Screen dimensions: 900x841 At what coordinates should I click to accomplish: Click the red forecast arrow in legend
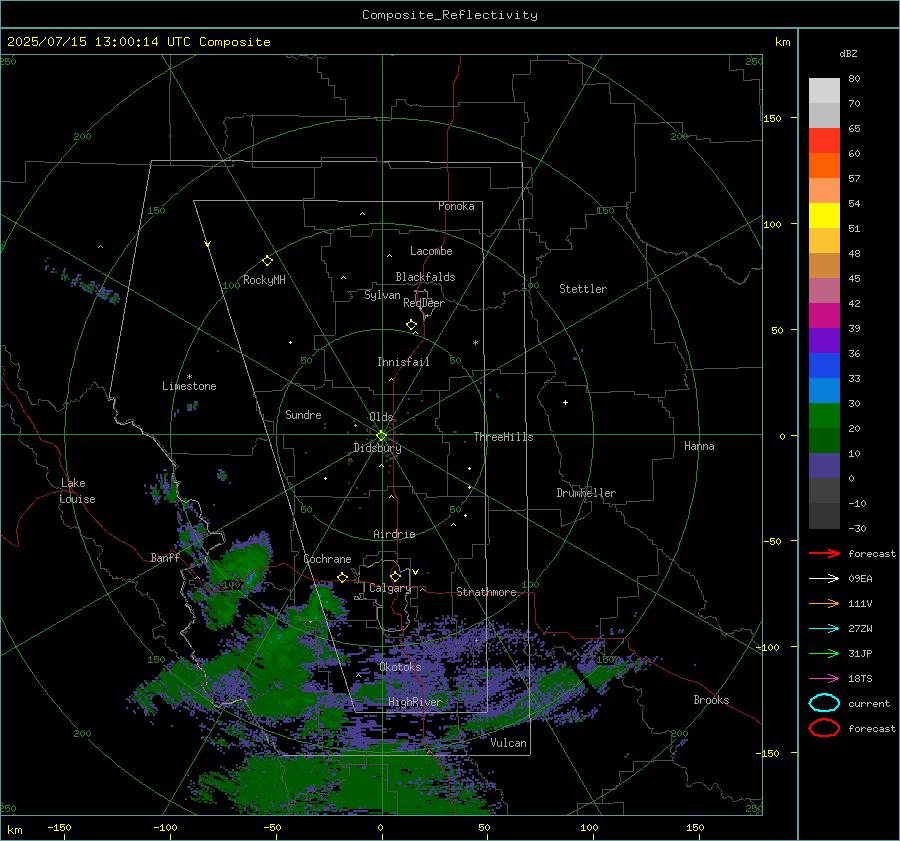tap(824, 553)
